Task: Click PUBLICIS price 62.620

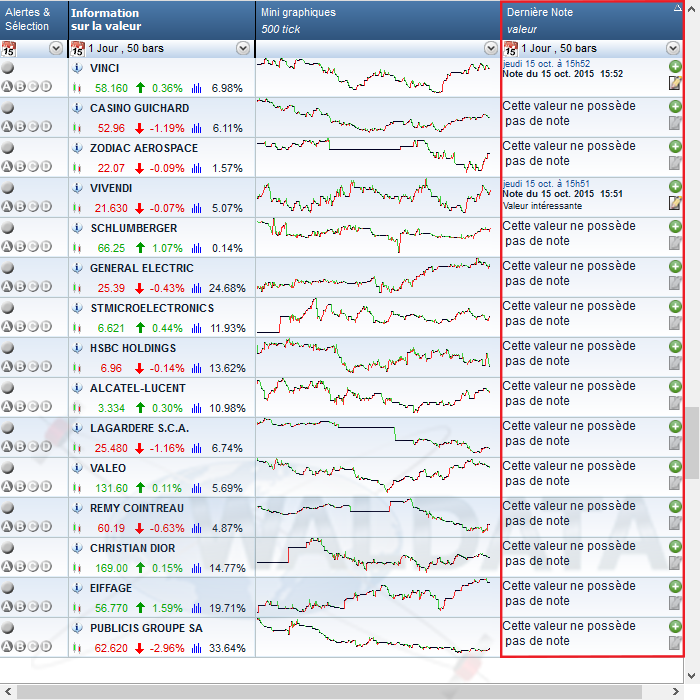Action: 111,648
